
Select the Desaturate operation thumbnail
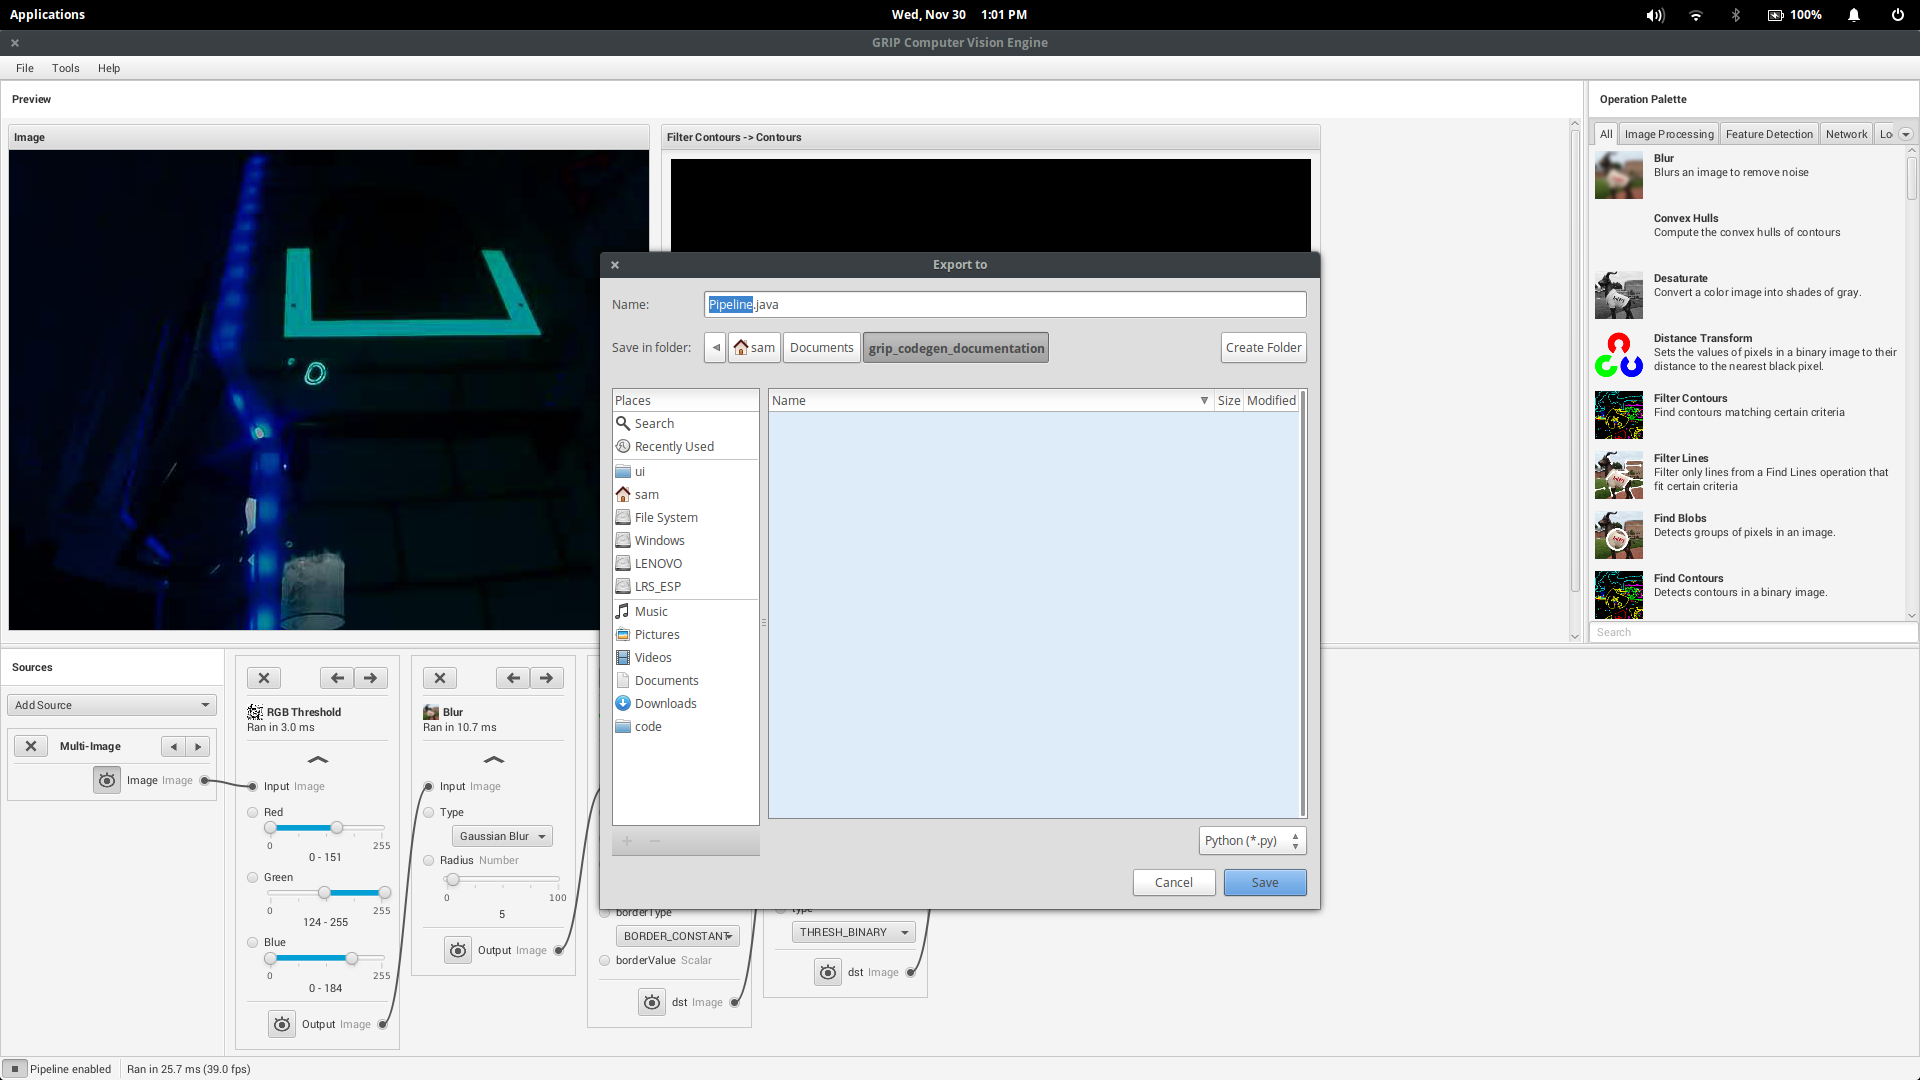1618,295
